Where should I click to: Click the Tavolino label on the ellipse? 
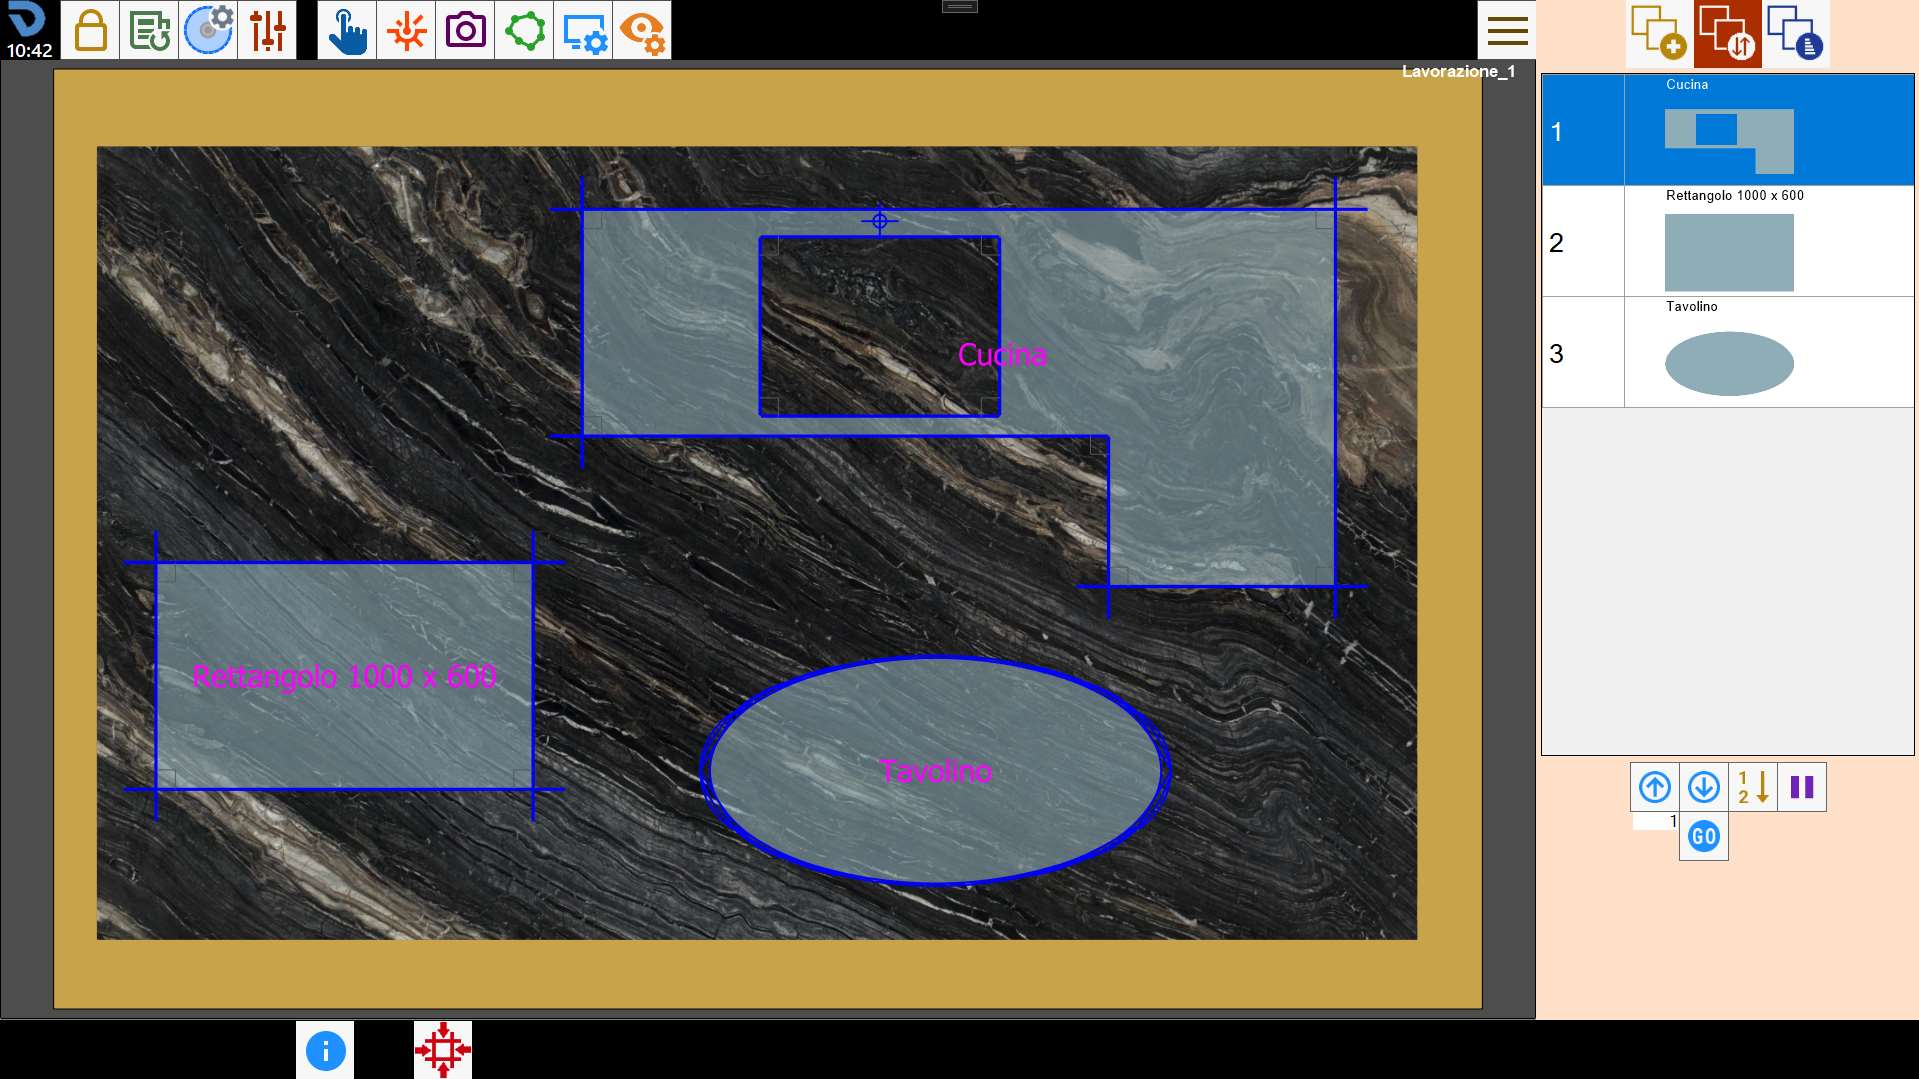pos(936,771)
